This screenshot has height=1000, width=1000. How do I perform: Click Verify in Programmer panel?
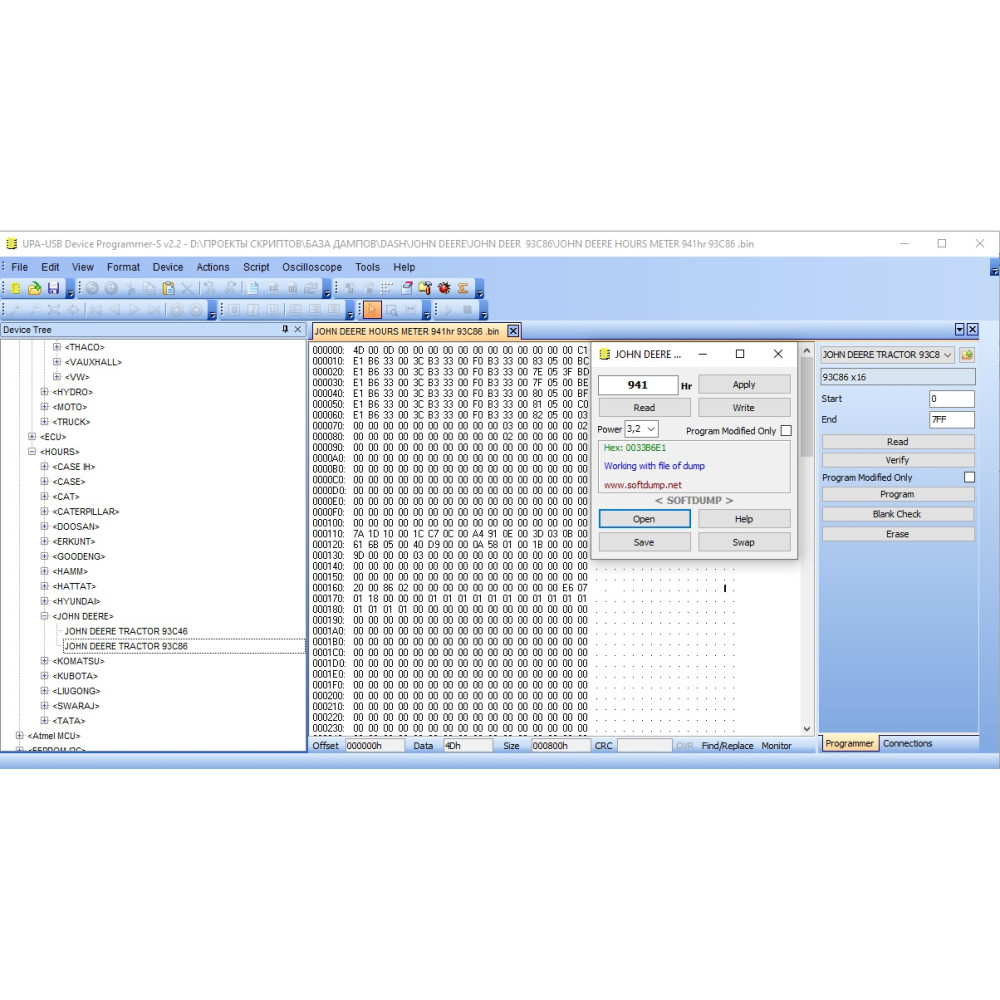[x=897, y=460]
